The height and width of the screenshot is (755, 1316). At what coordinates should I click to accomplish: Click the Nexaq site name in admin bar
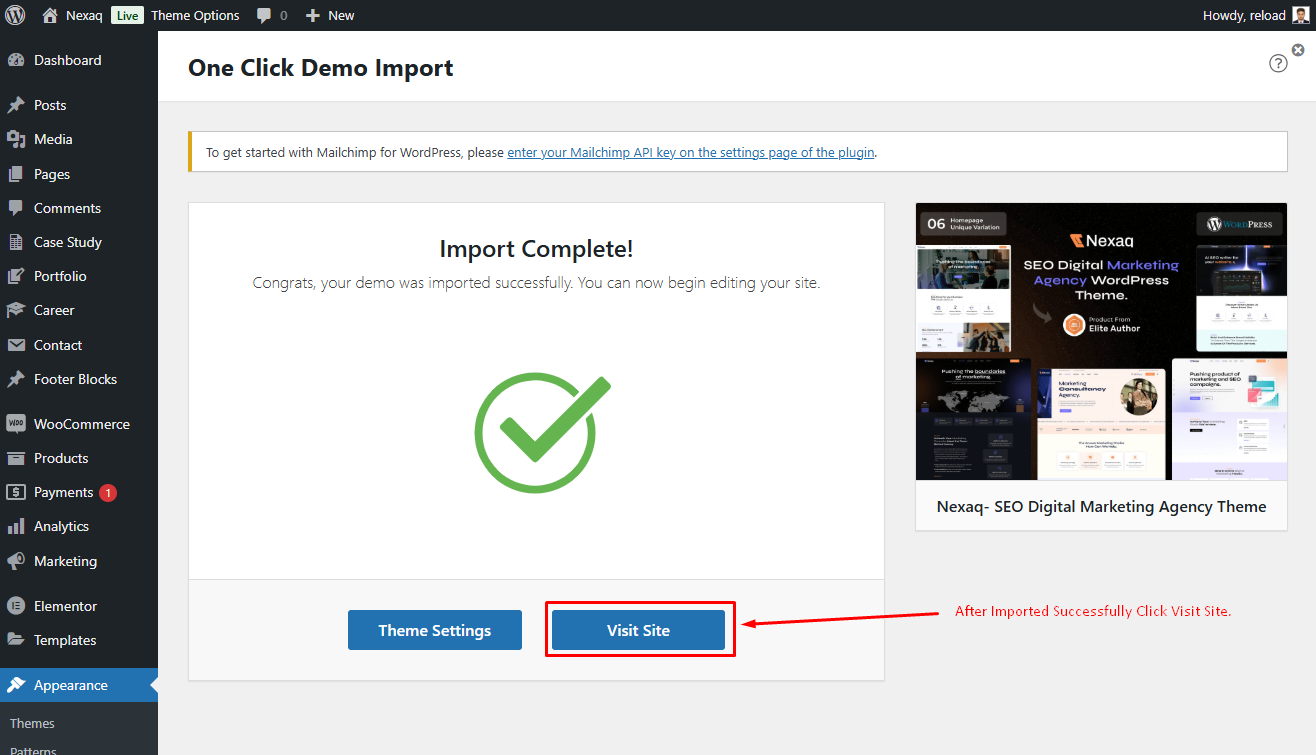(84, 15)
